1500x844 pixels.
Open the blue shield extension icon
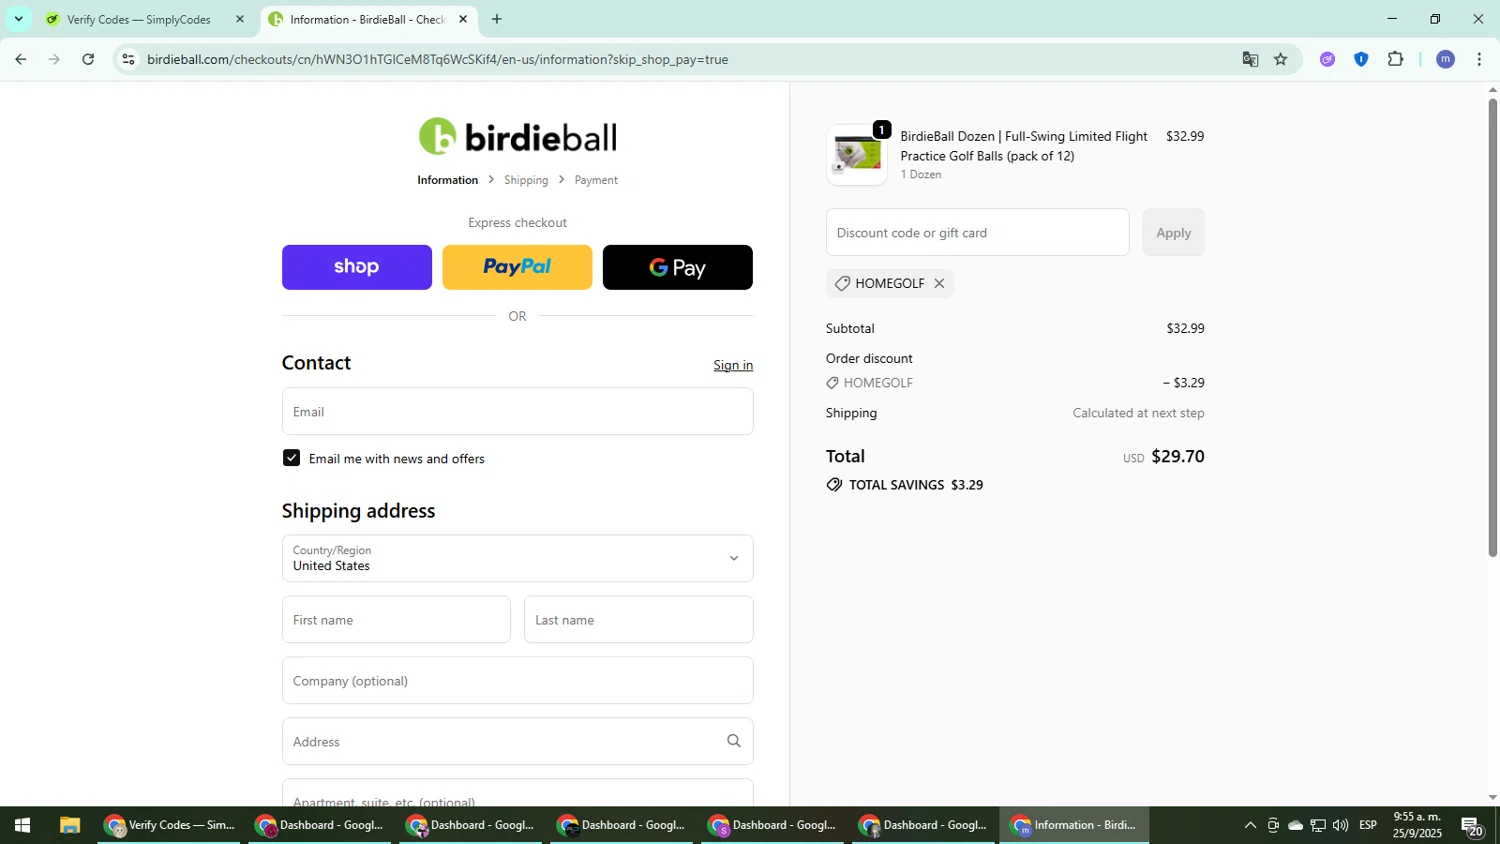1361,59
